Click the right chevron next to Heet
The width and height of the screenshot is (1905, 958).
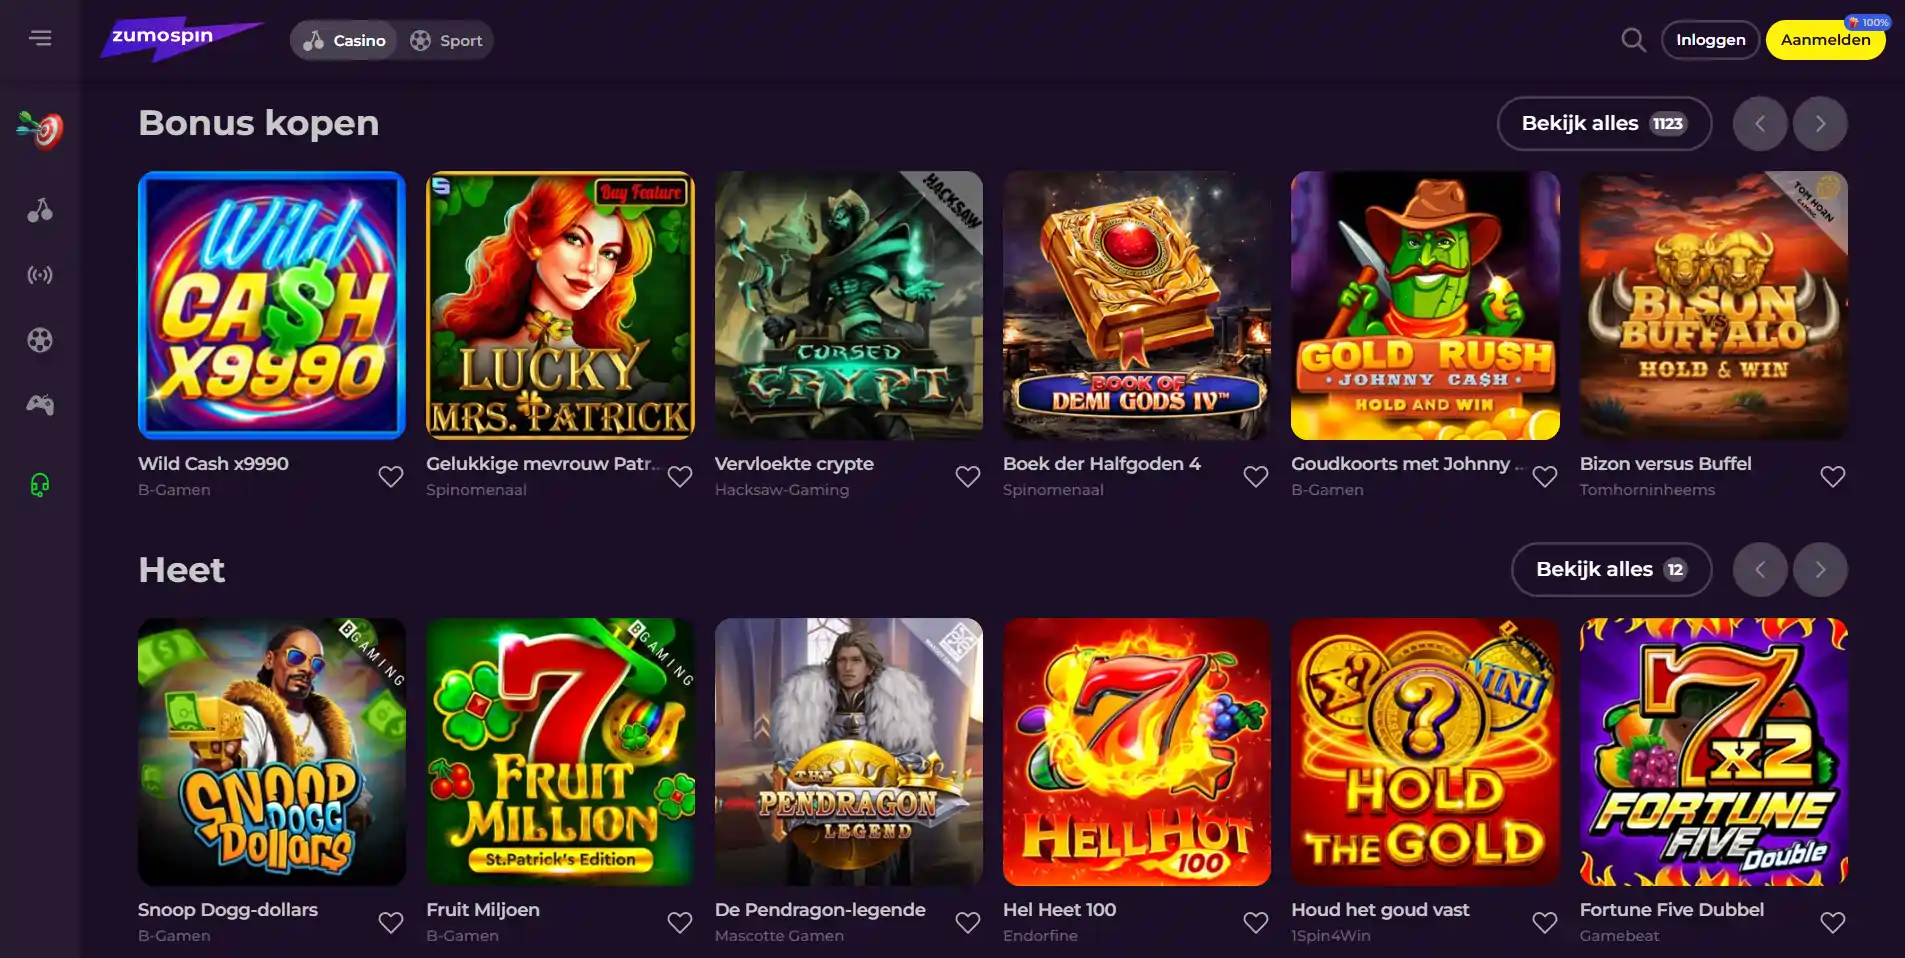[x=1820, y=569]
